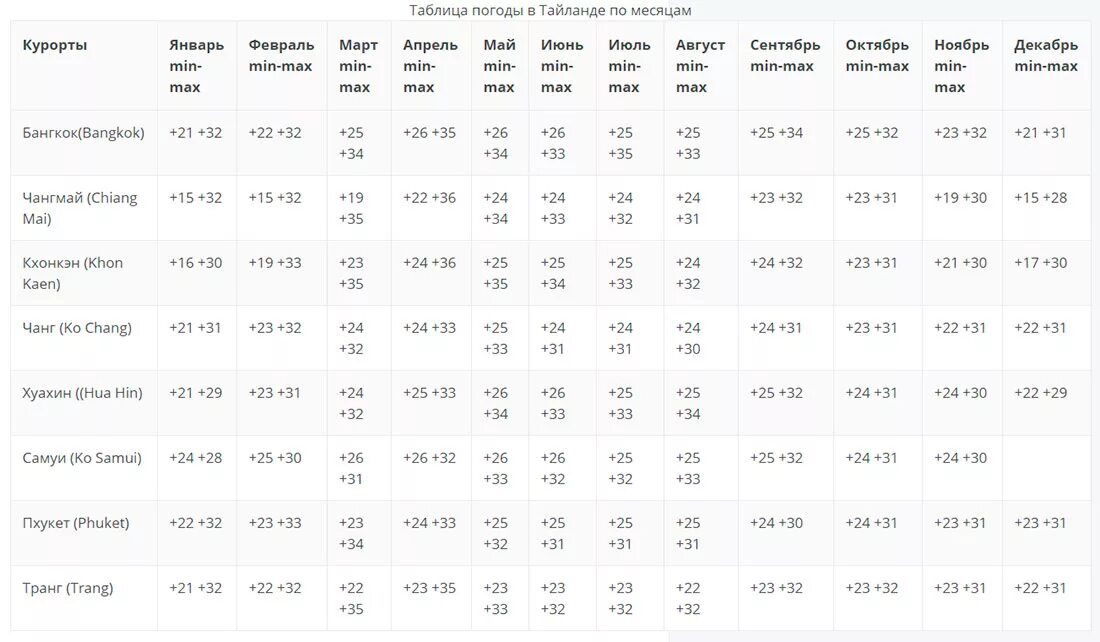Click the Сентябрь min-max column header

pos(785,55)
